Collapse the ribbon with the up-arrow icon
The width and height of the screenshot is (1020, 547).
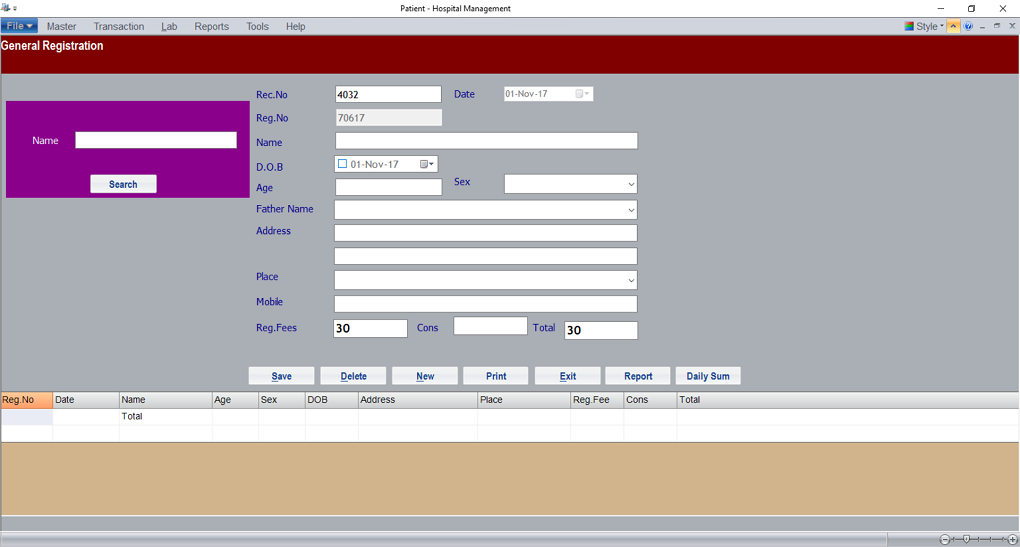pos(954,27)
